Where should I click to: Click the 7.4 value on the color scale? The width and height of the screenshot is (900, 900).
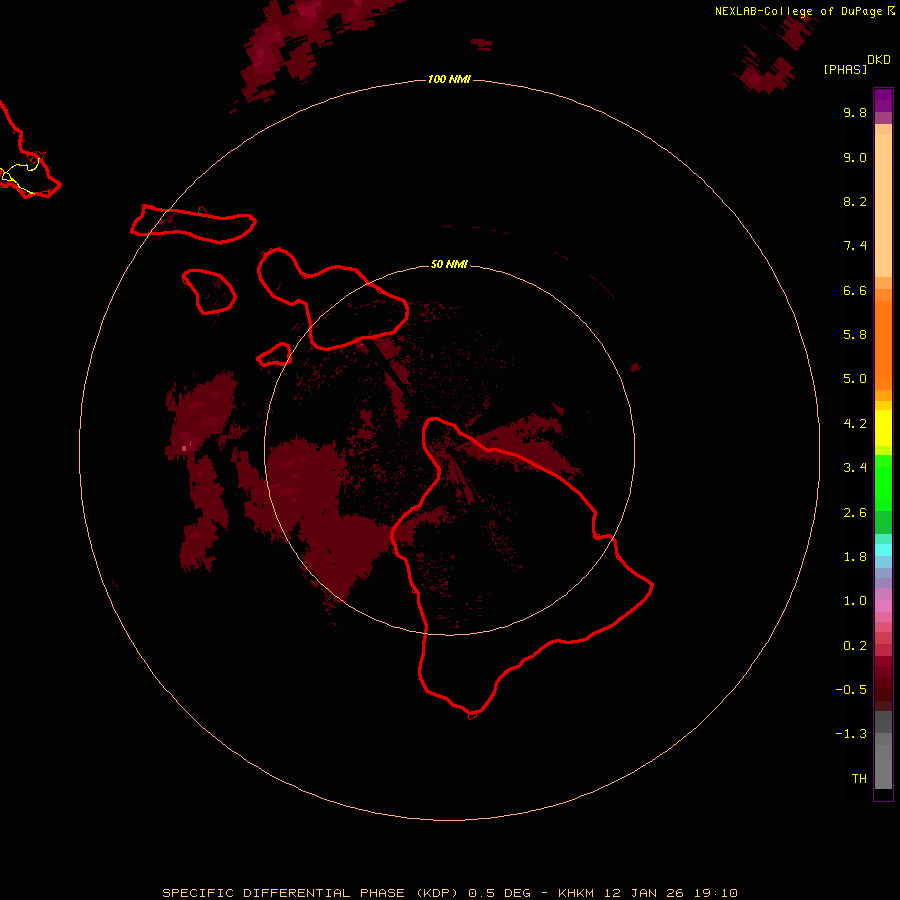(x=855, y=246)
